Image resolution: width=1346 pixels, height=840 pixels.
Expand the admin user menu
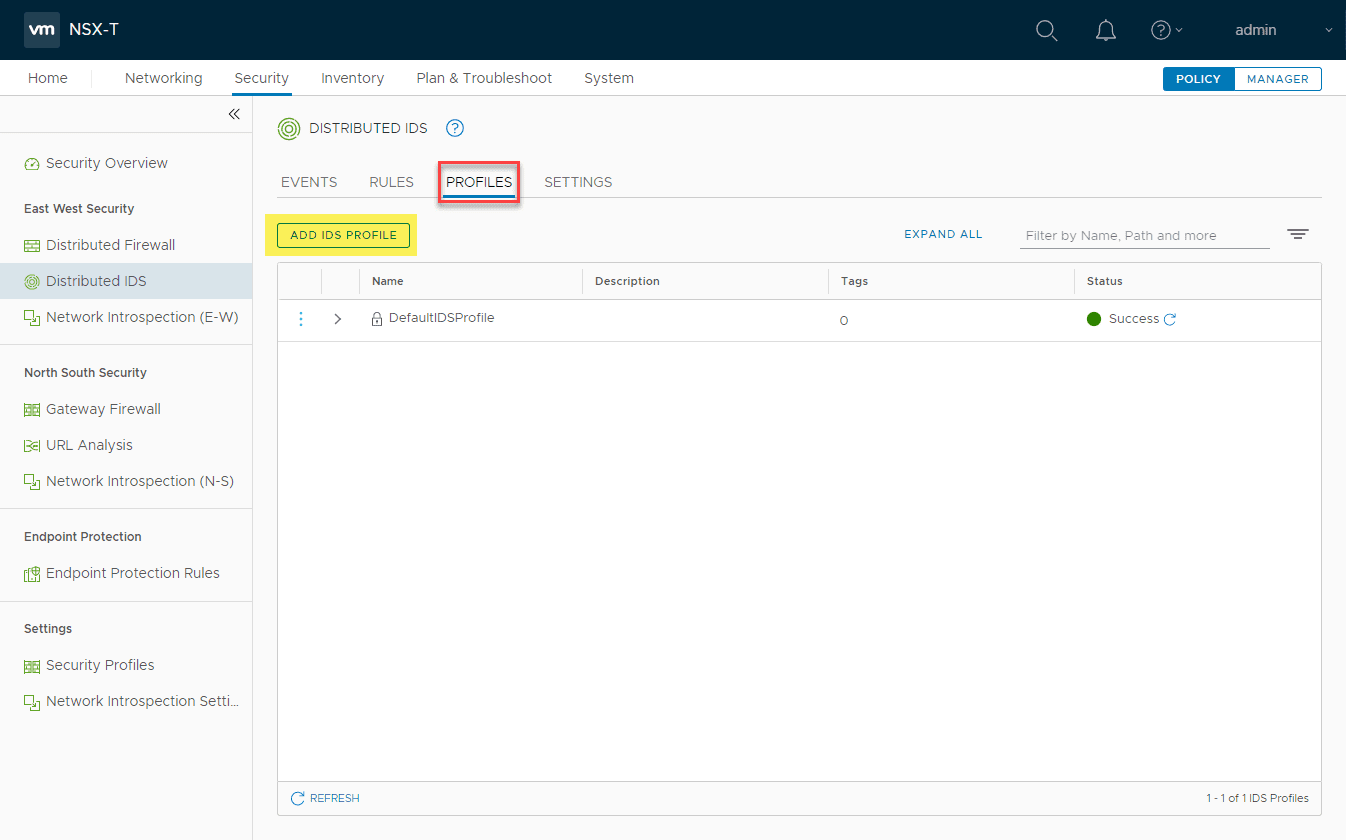1284,30
